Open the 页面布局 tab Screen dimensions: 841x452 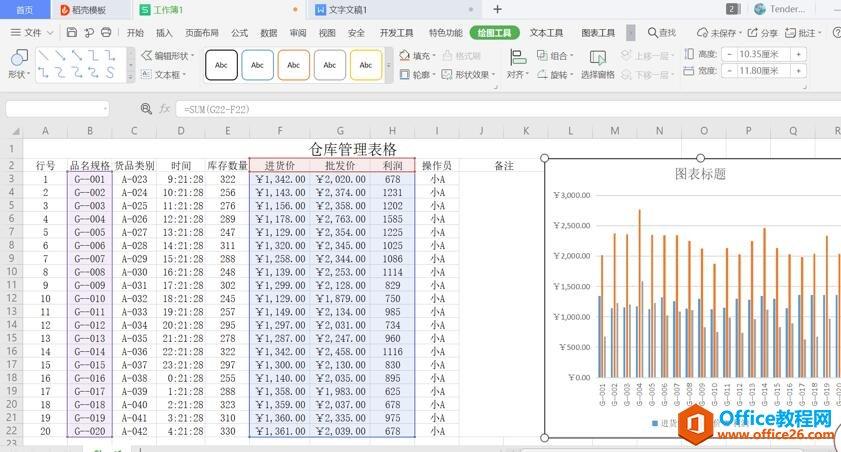(x=202, y=33)
